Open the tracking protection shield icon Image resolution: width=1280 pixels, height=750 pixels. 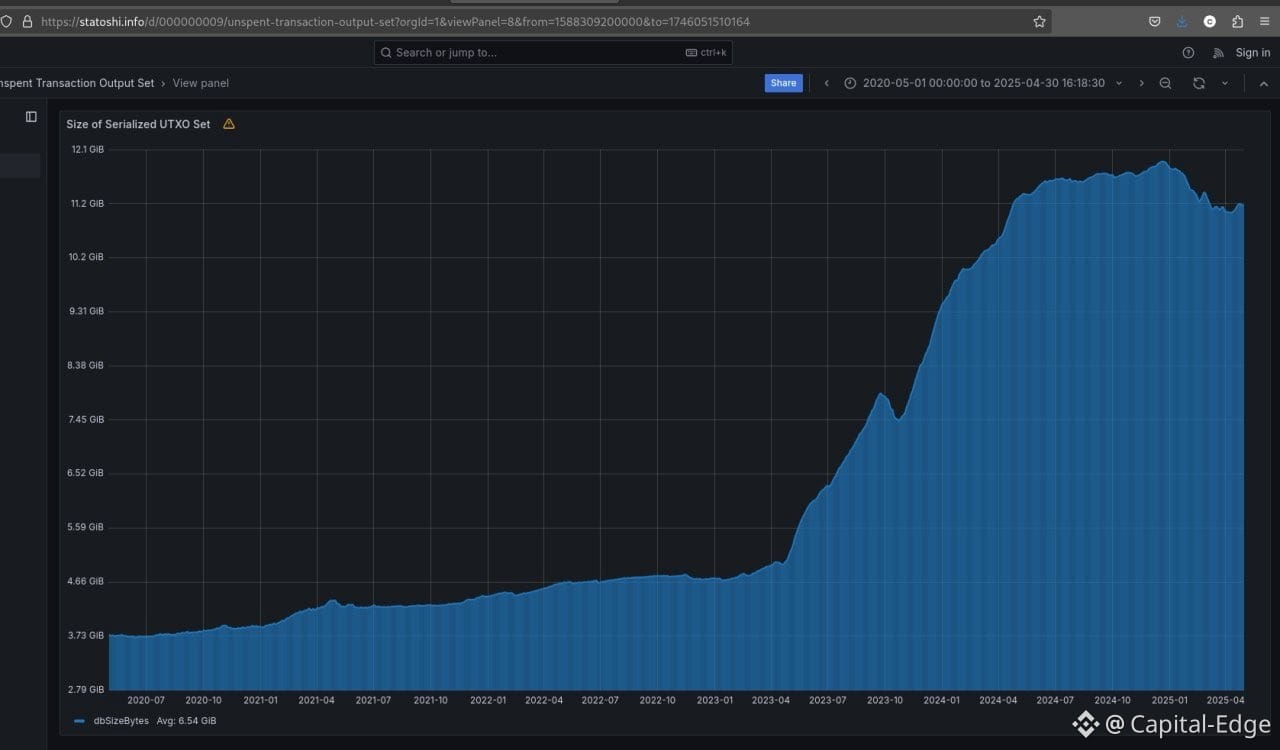(x=6, y=21)
